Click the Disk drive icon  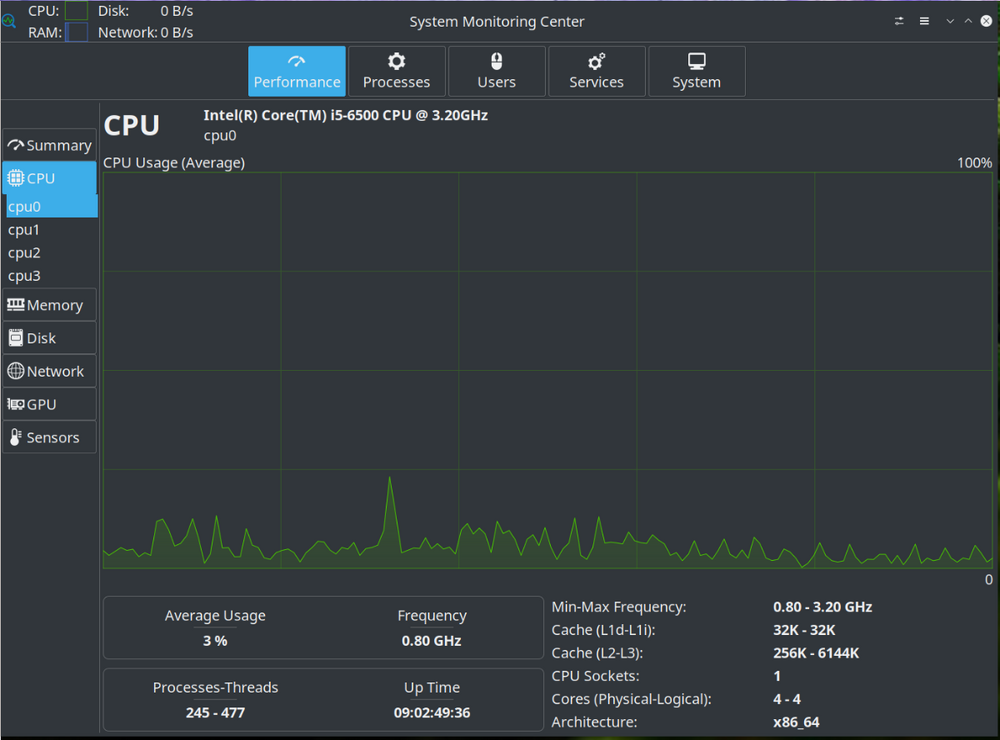(15, 338)
